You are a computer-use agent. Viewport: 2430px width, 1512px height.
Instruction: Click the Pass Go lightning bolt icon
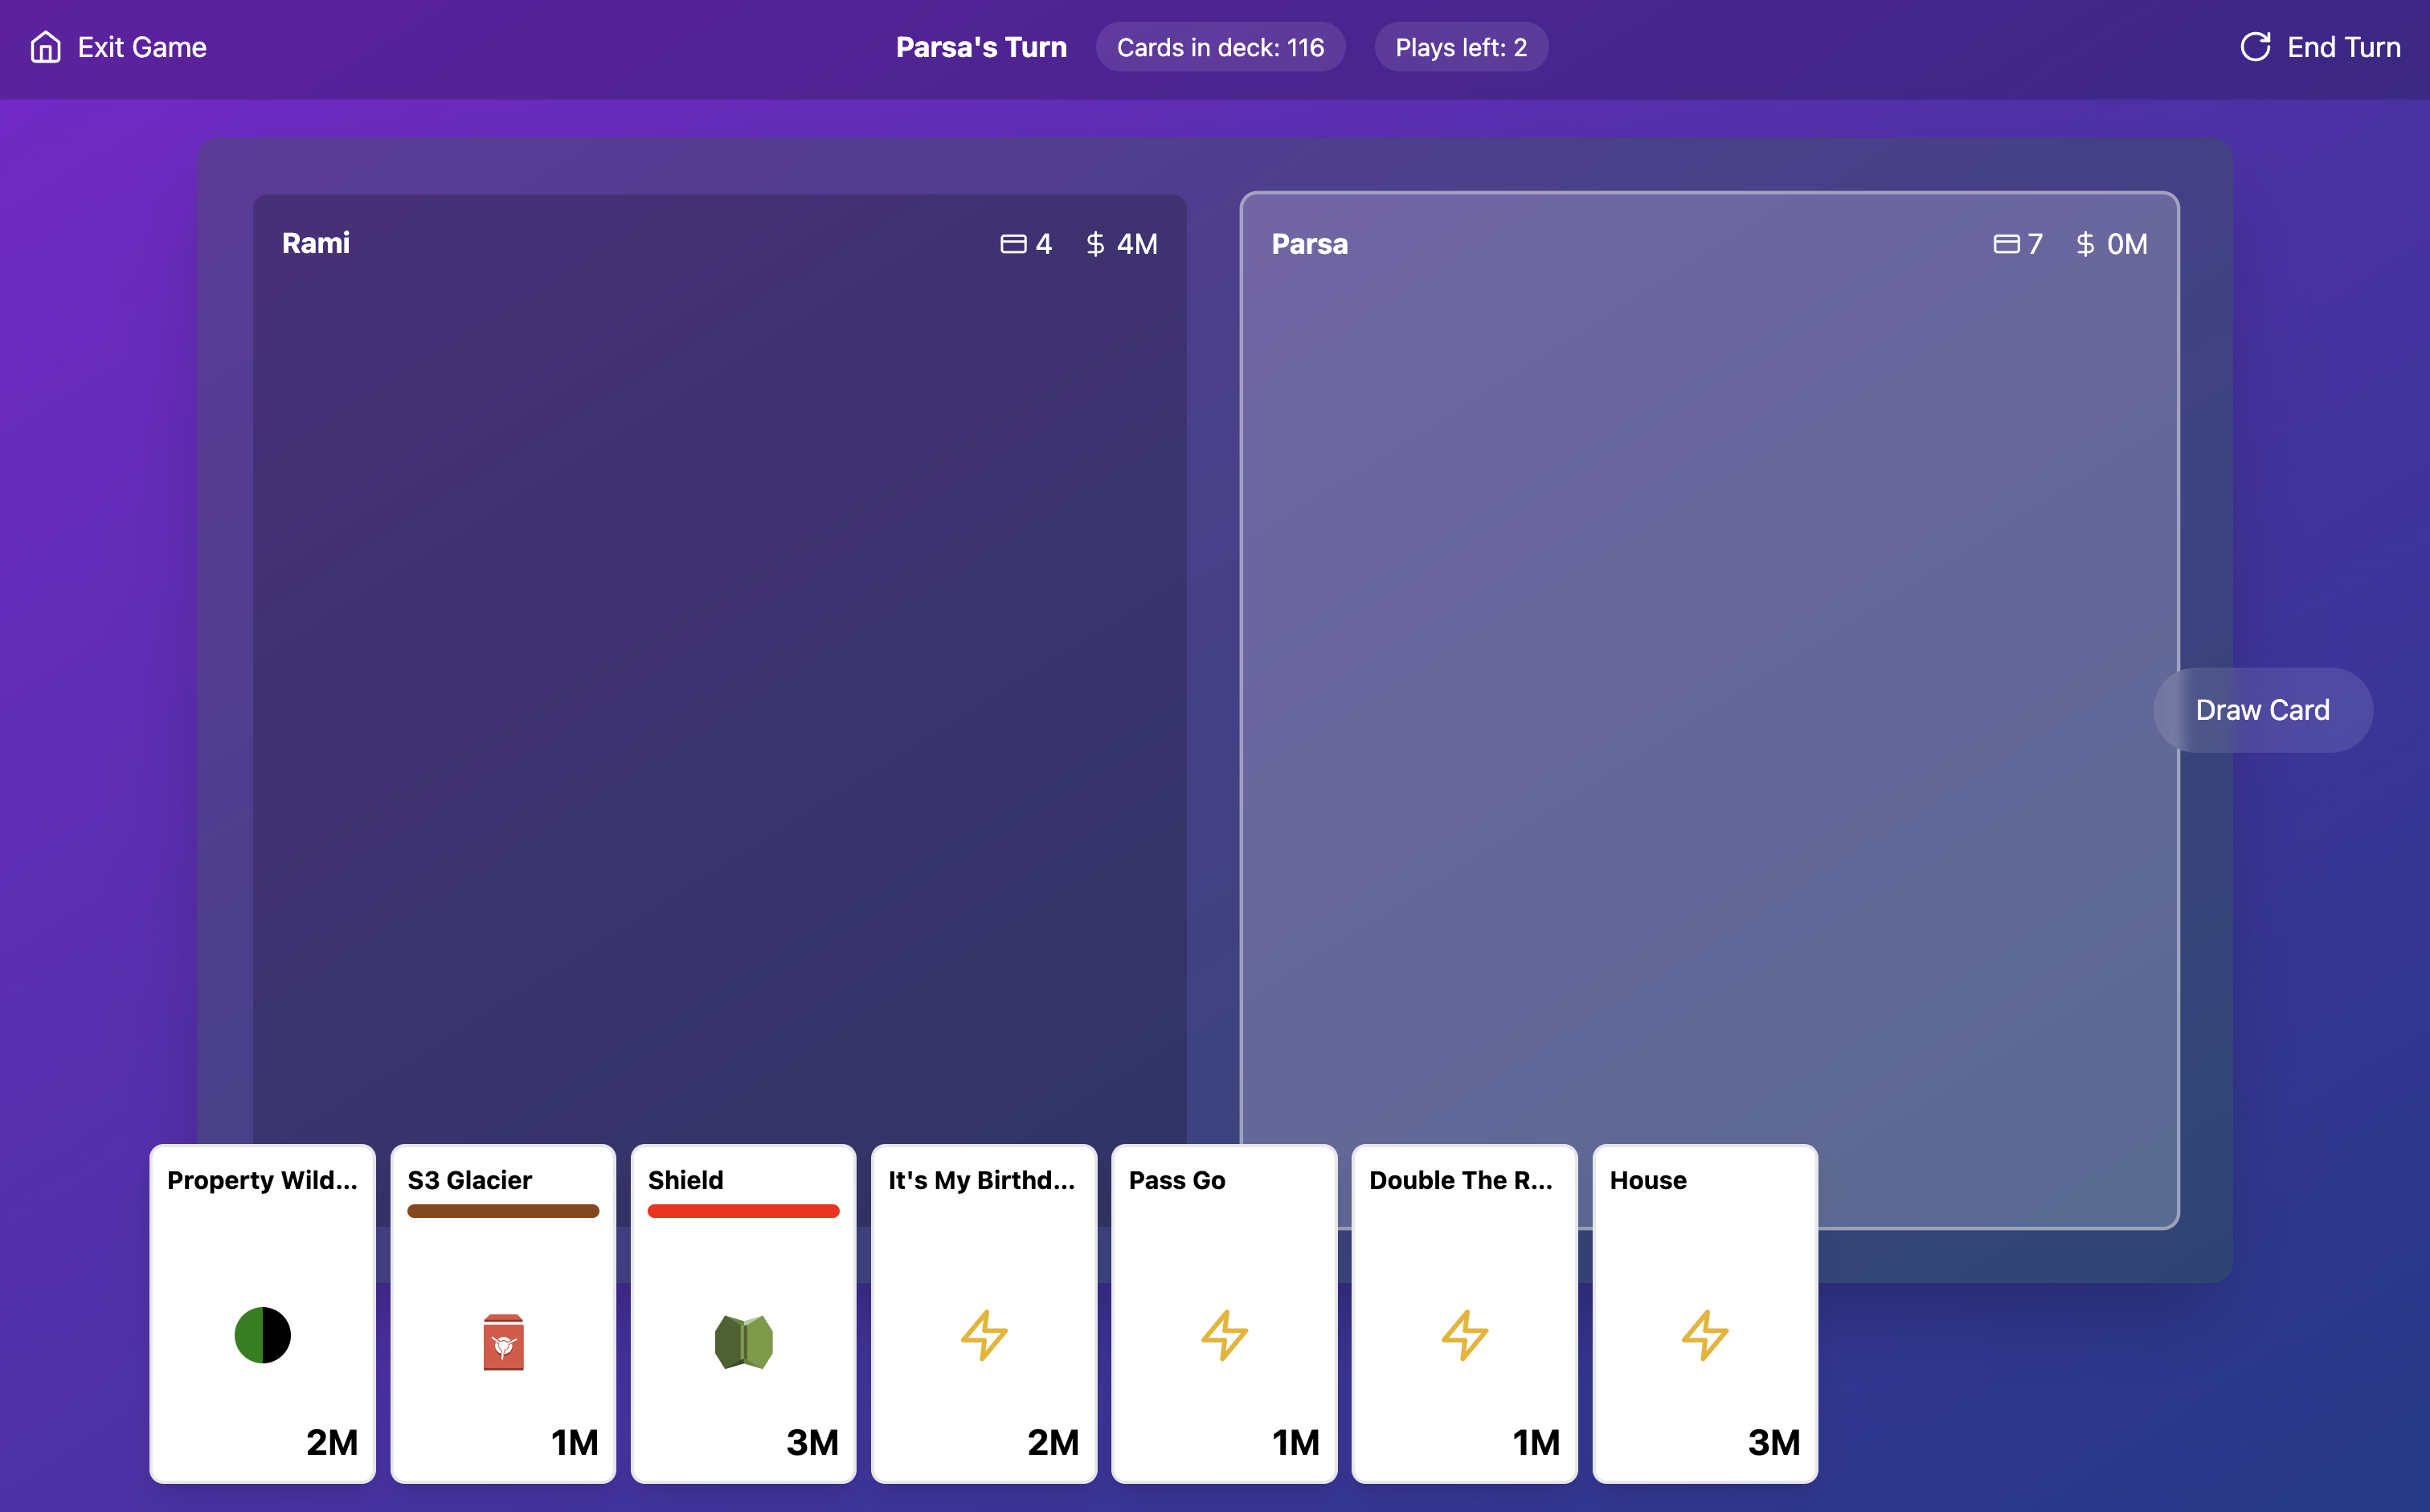click(1224, 1335)
